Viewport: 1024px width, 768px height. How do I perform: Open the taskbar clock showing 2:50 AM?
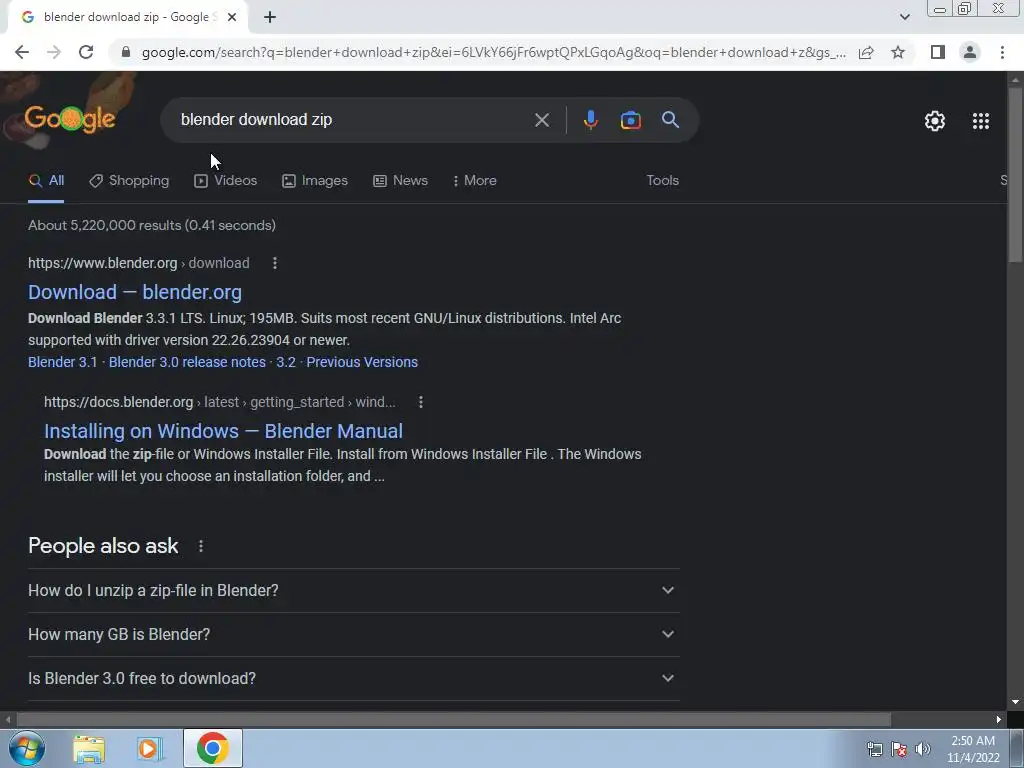pyautogui.click(x=973, y=749)
